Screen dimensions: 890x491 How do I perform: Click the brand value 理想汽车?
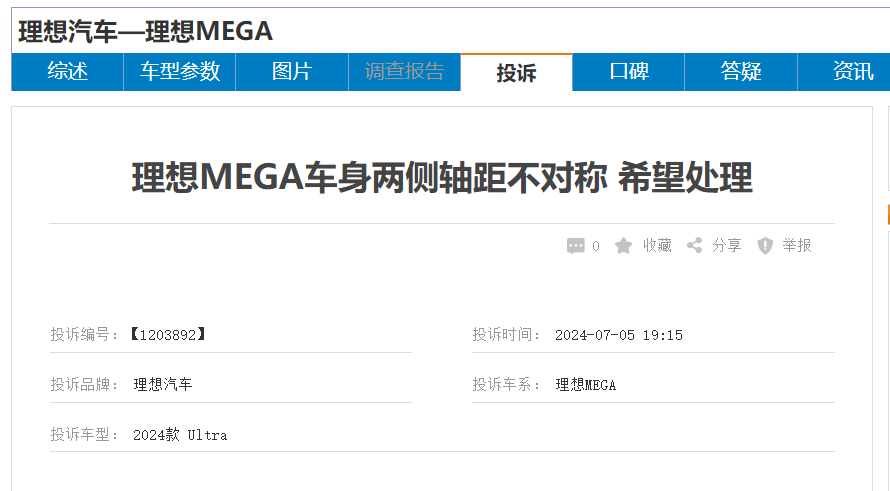click(x=163, y=384)
